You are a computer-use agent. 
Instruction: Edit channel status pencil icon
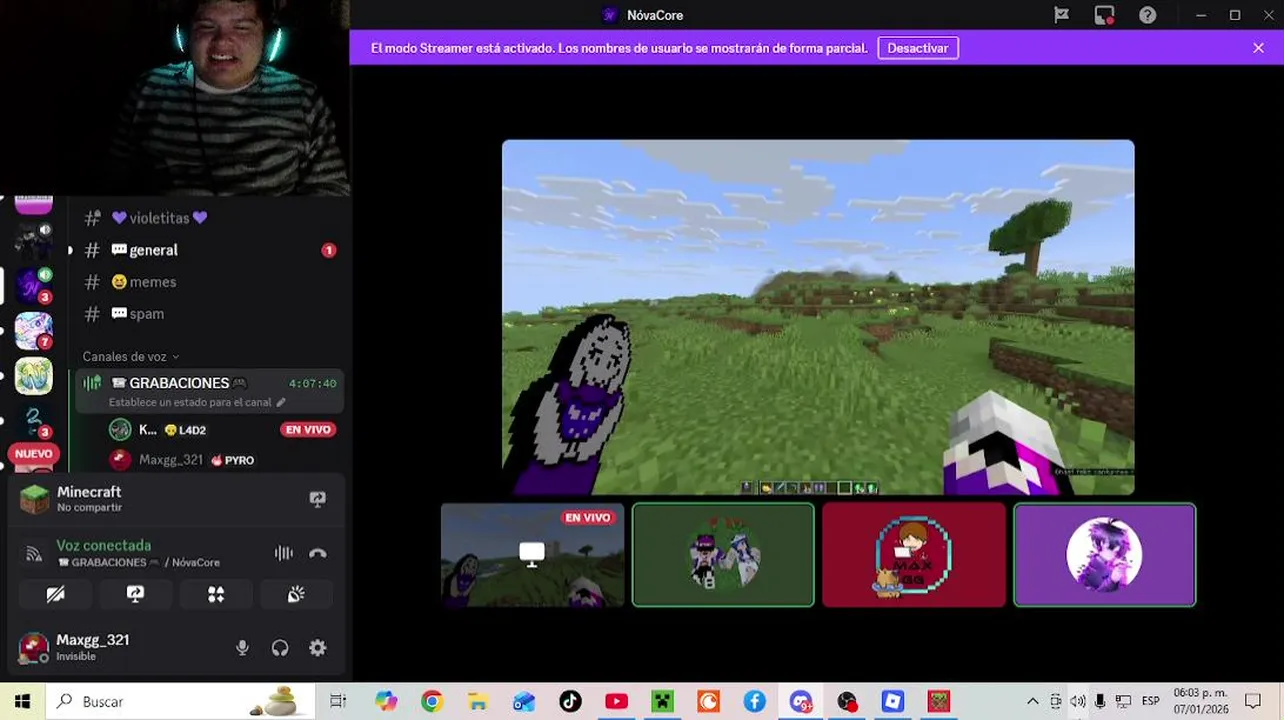click(x=281, y=403)
